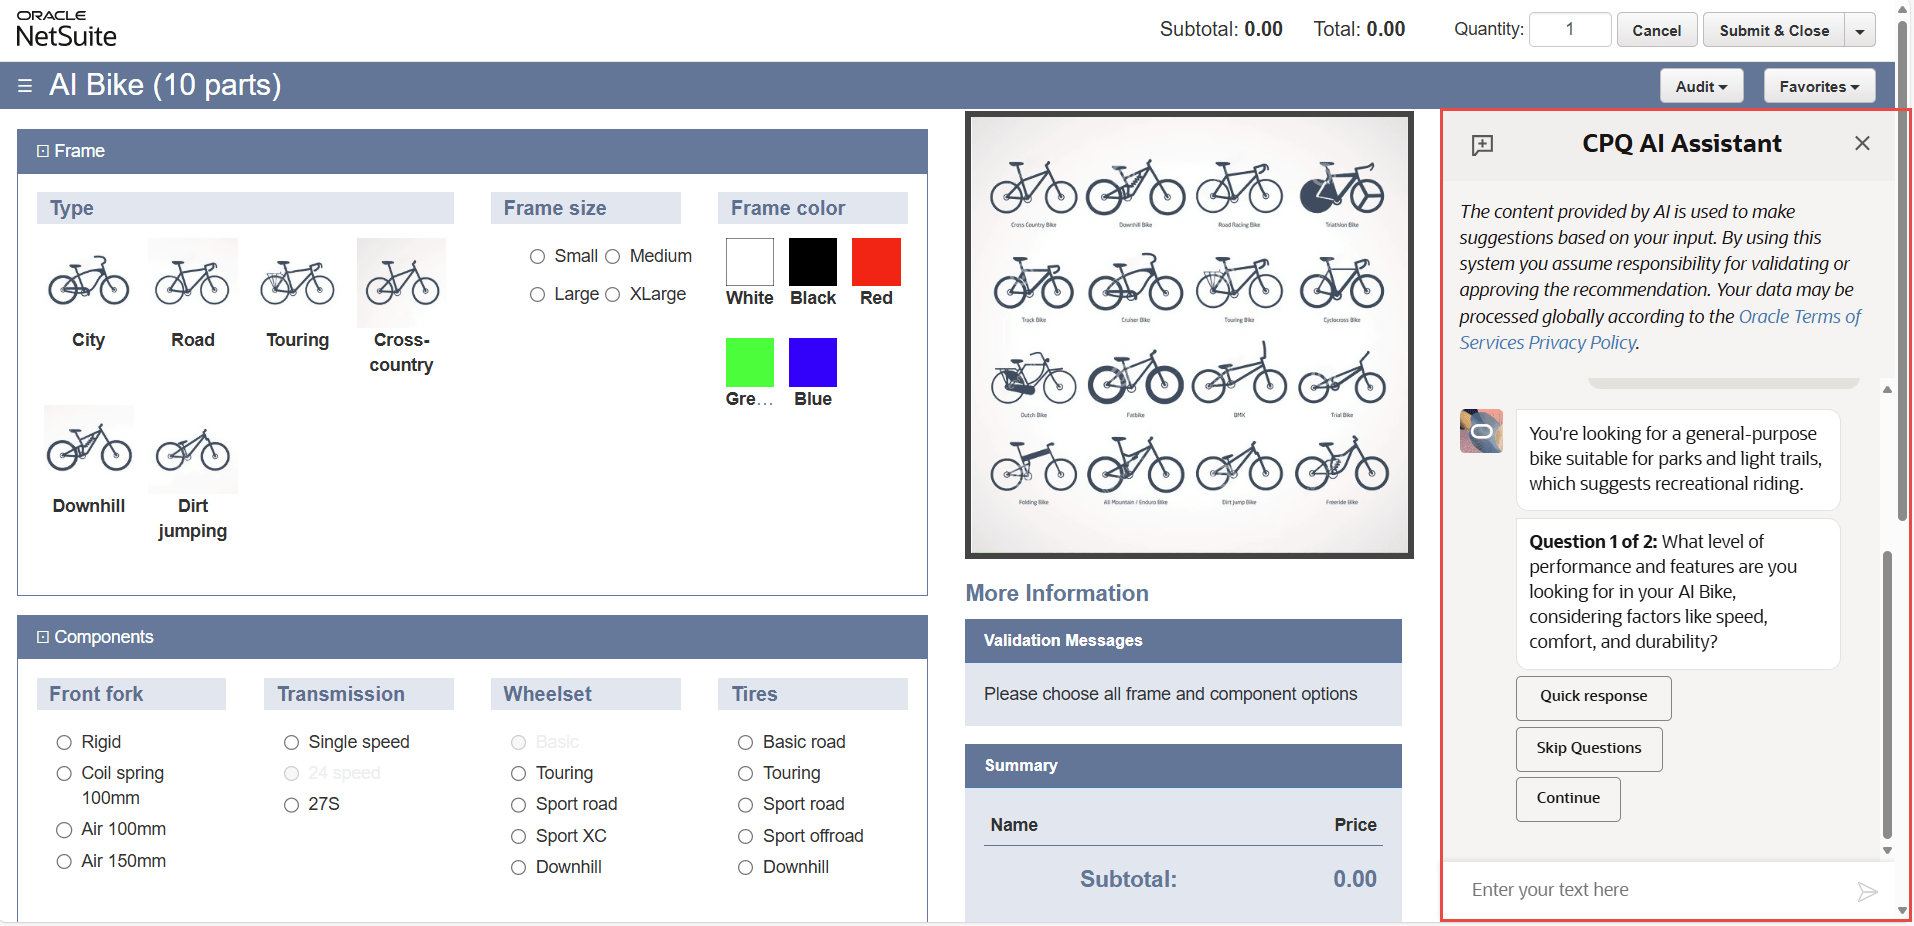
Task: Pick the Black frame color swatch
Action: pyautogui.click(x=813, y=262)
